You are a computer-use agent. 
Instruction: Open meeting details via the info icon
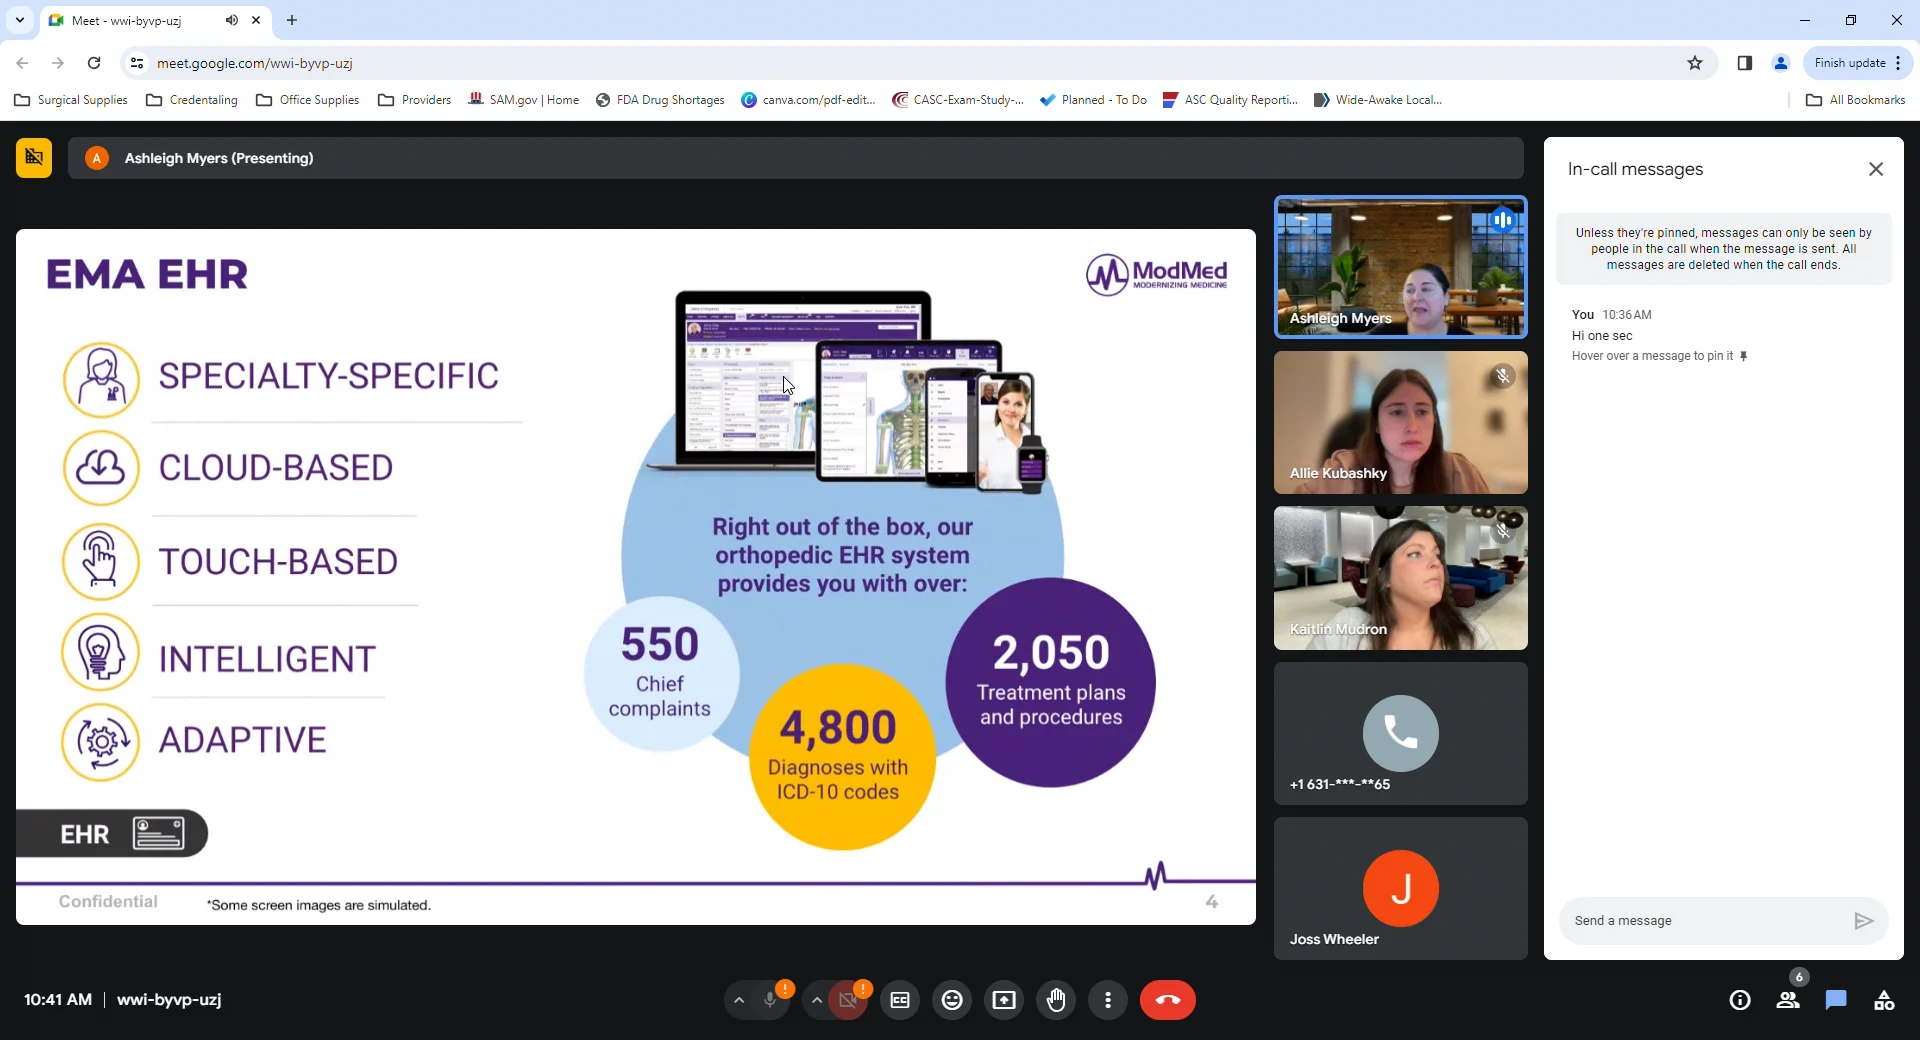coord(1739,1000)
